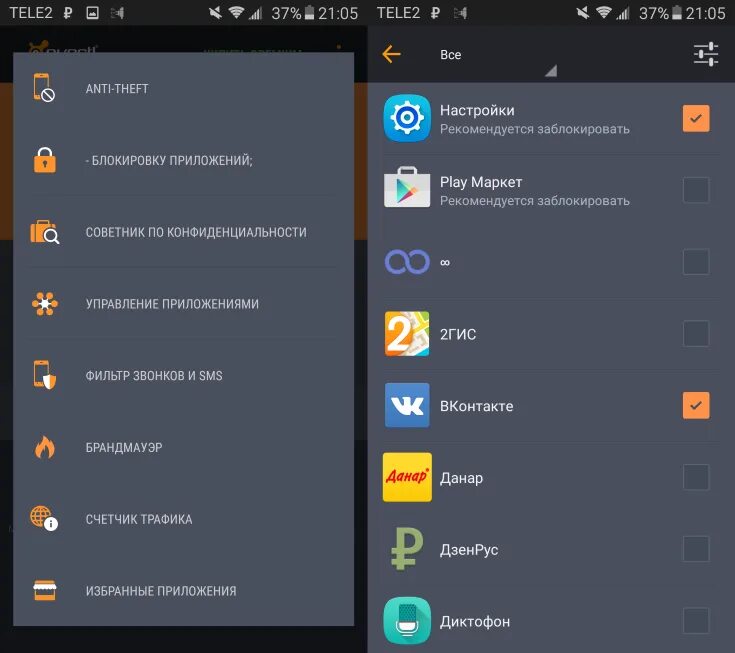Image resolution: width=735 pixels, height=653 pixels.
Task: Tap the 21:05 clock in right status bar
Action: [x=705, y=13]
